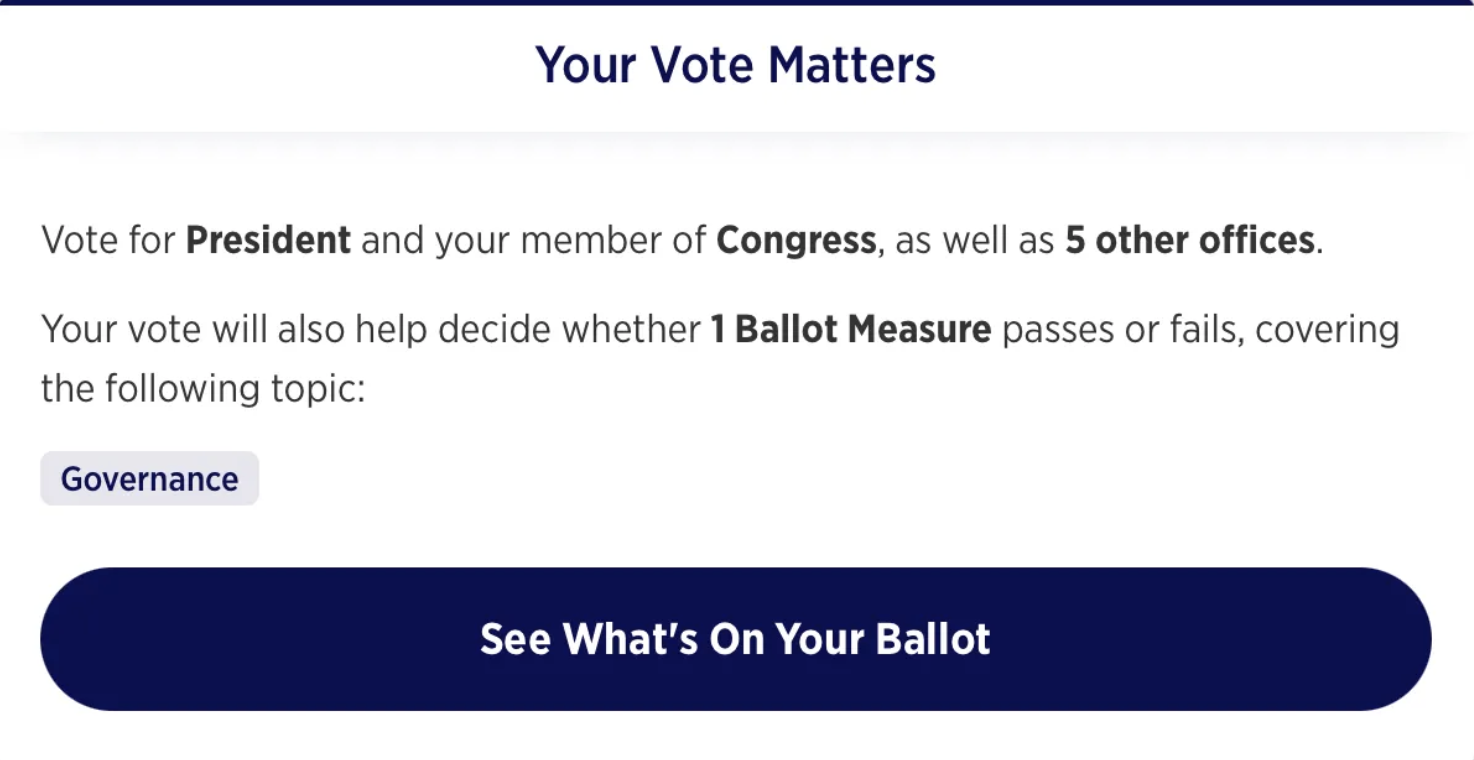
Task: Select the Governance topic tag
Action: 149,479
